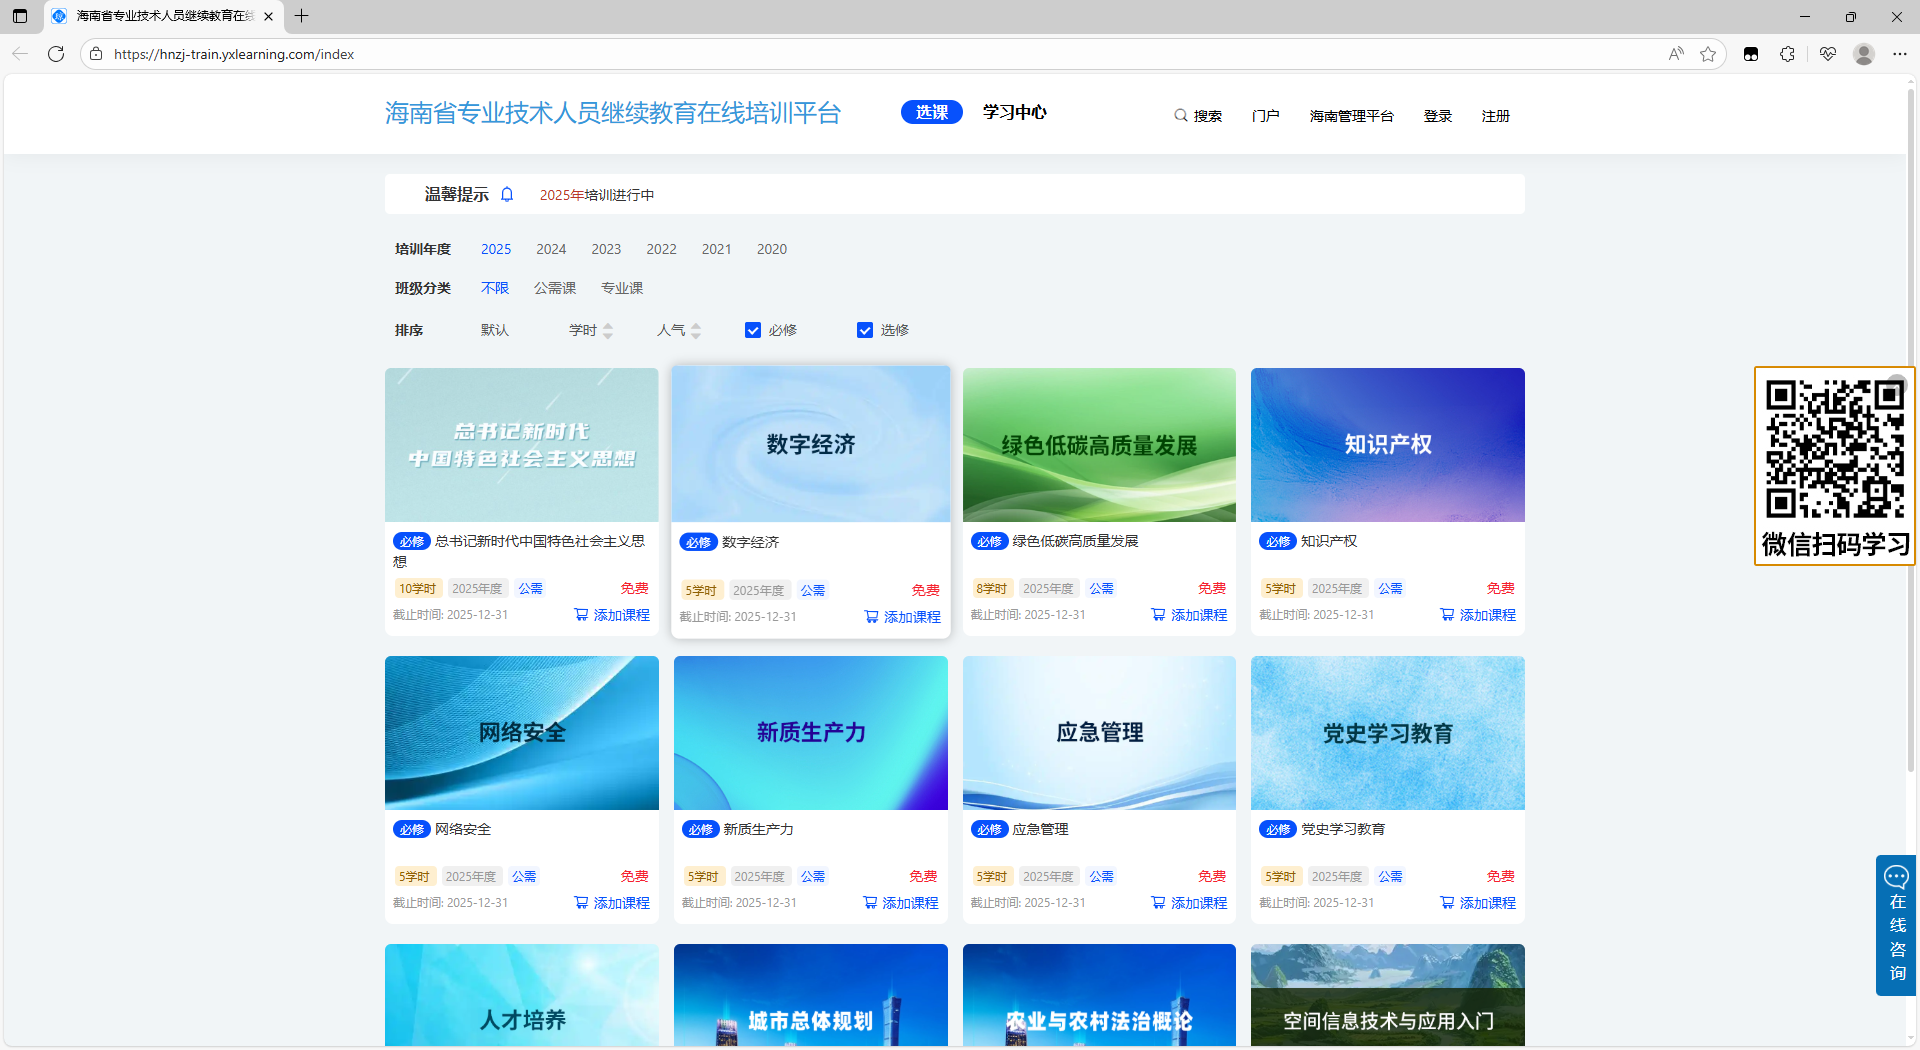Open online consultation chat widget

[x=1896, y=925]
